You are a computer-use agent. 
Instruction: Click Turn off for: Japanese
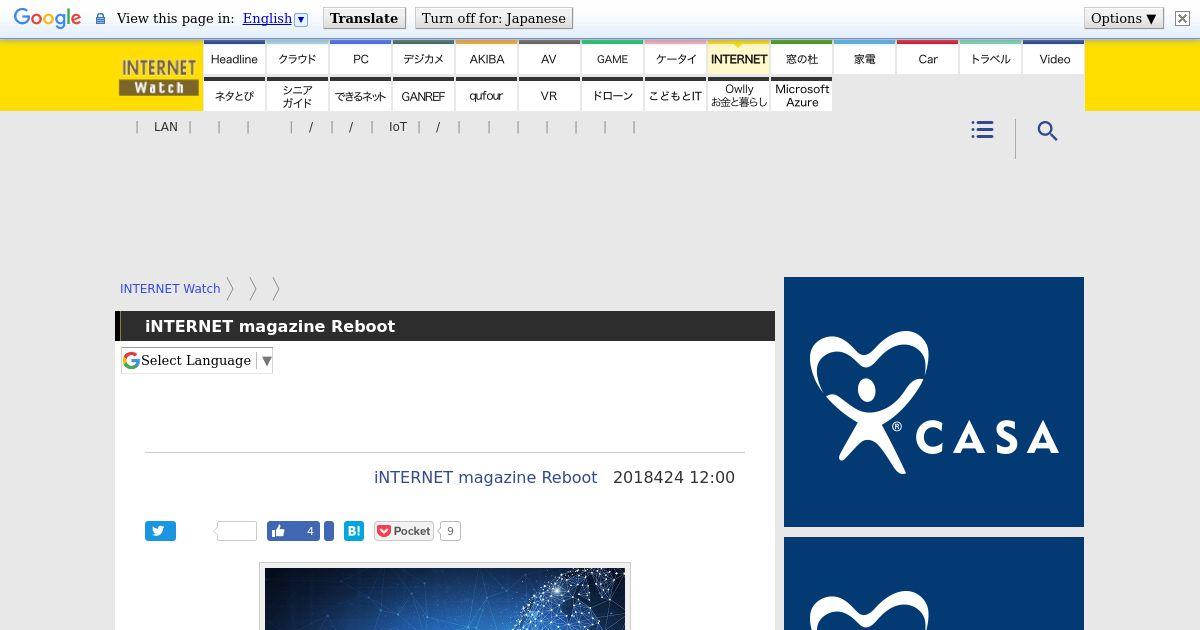coord(494,18)
